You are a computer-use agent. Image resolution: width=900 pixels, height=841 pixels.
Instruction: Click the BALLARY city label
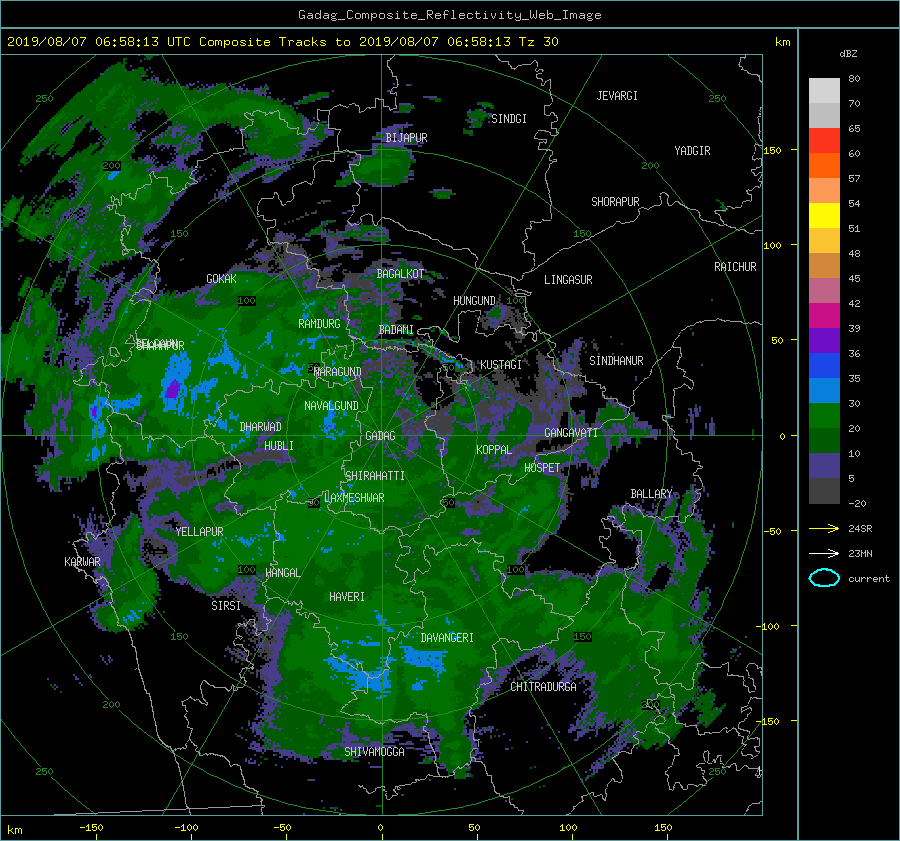pos(651,494)
